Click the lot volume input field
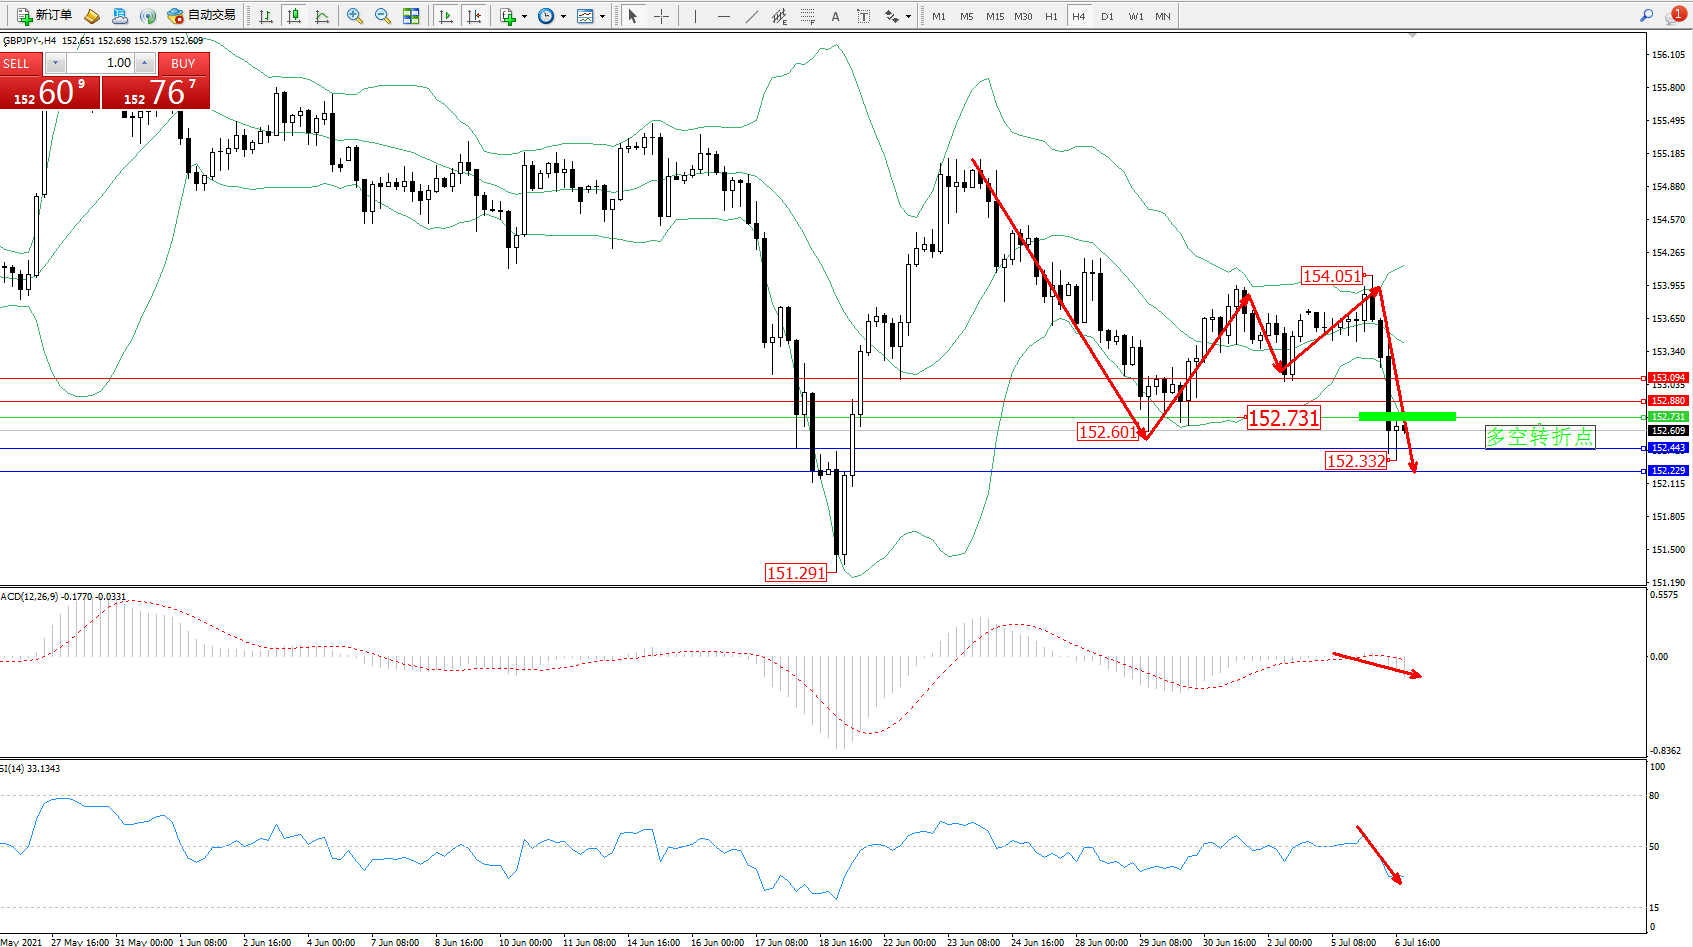1693x947 pixels. [100, 63]
